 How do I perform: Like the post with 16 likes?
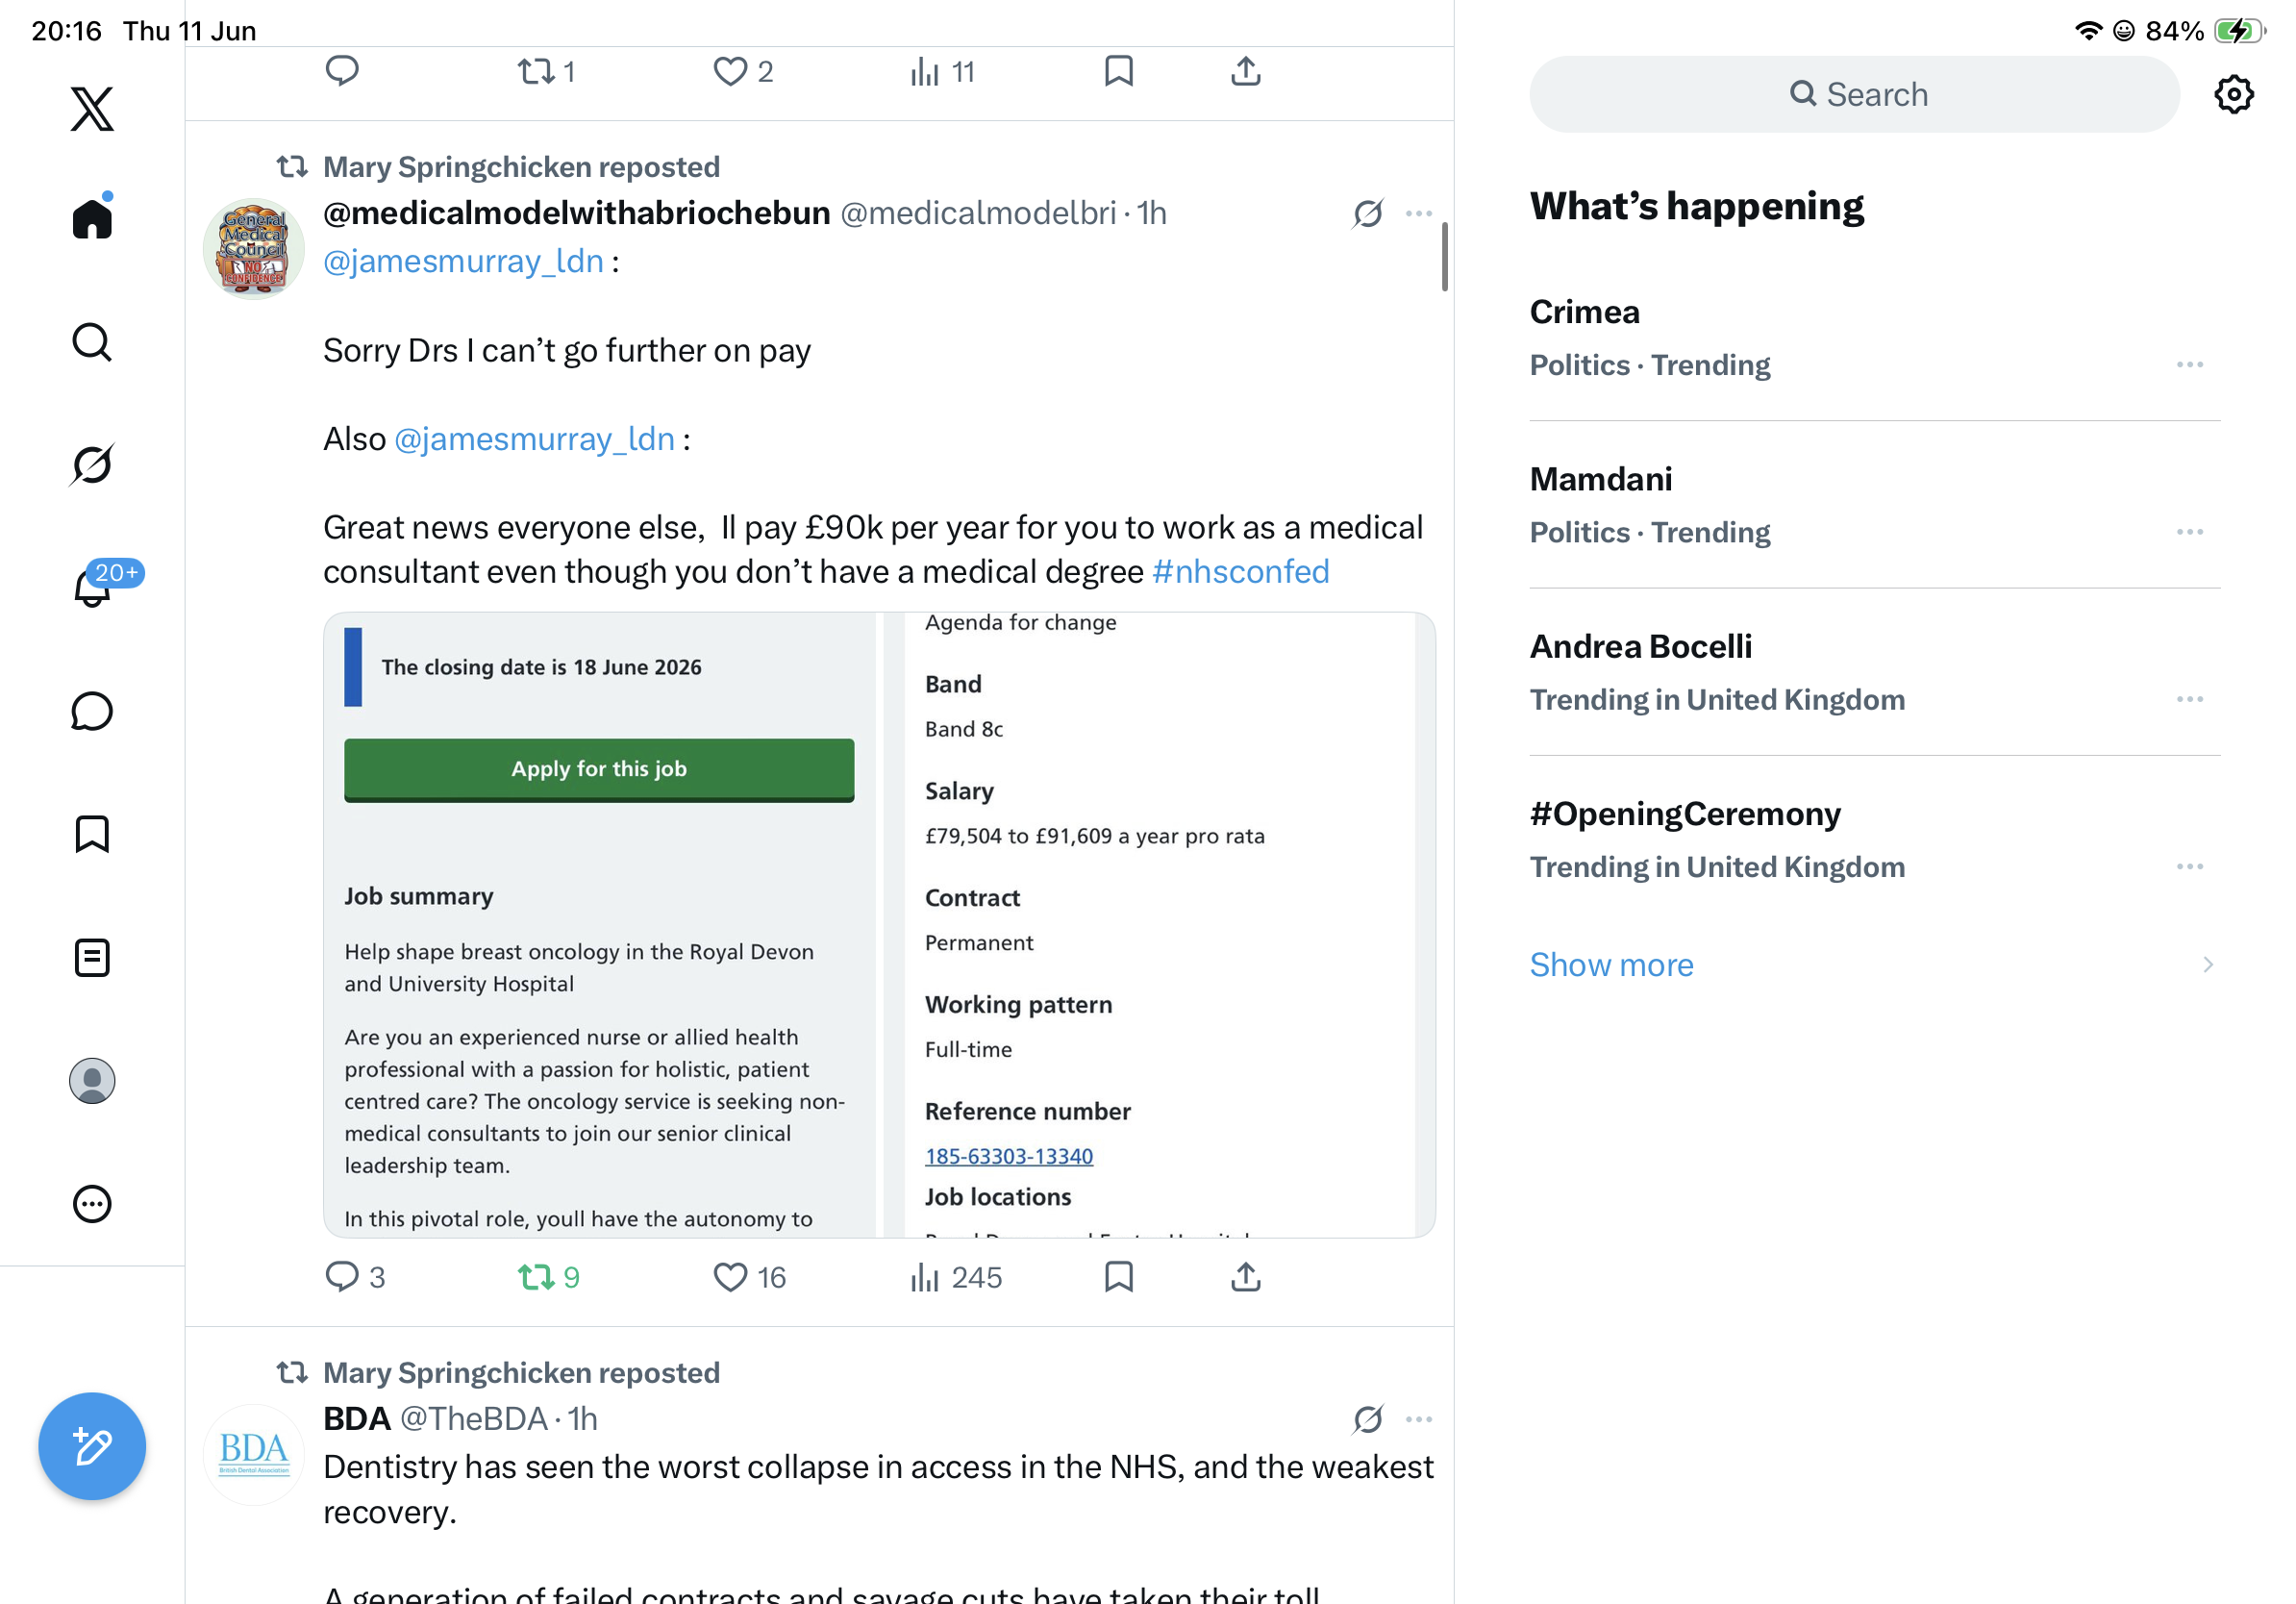pyautogui.click(x=749, y=1277)
